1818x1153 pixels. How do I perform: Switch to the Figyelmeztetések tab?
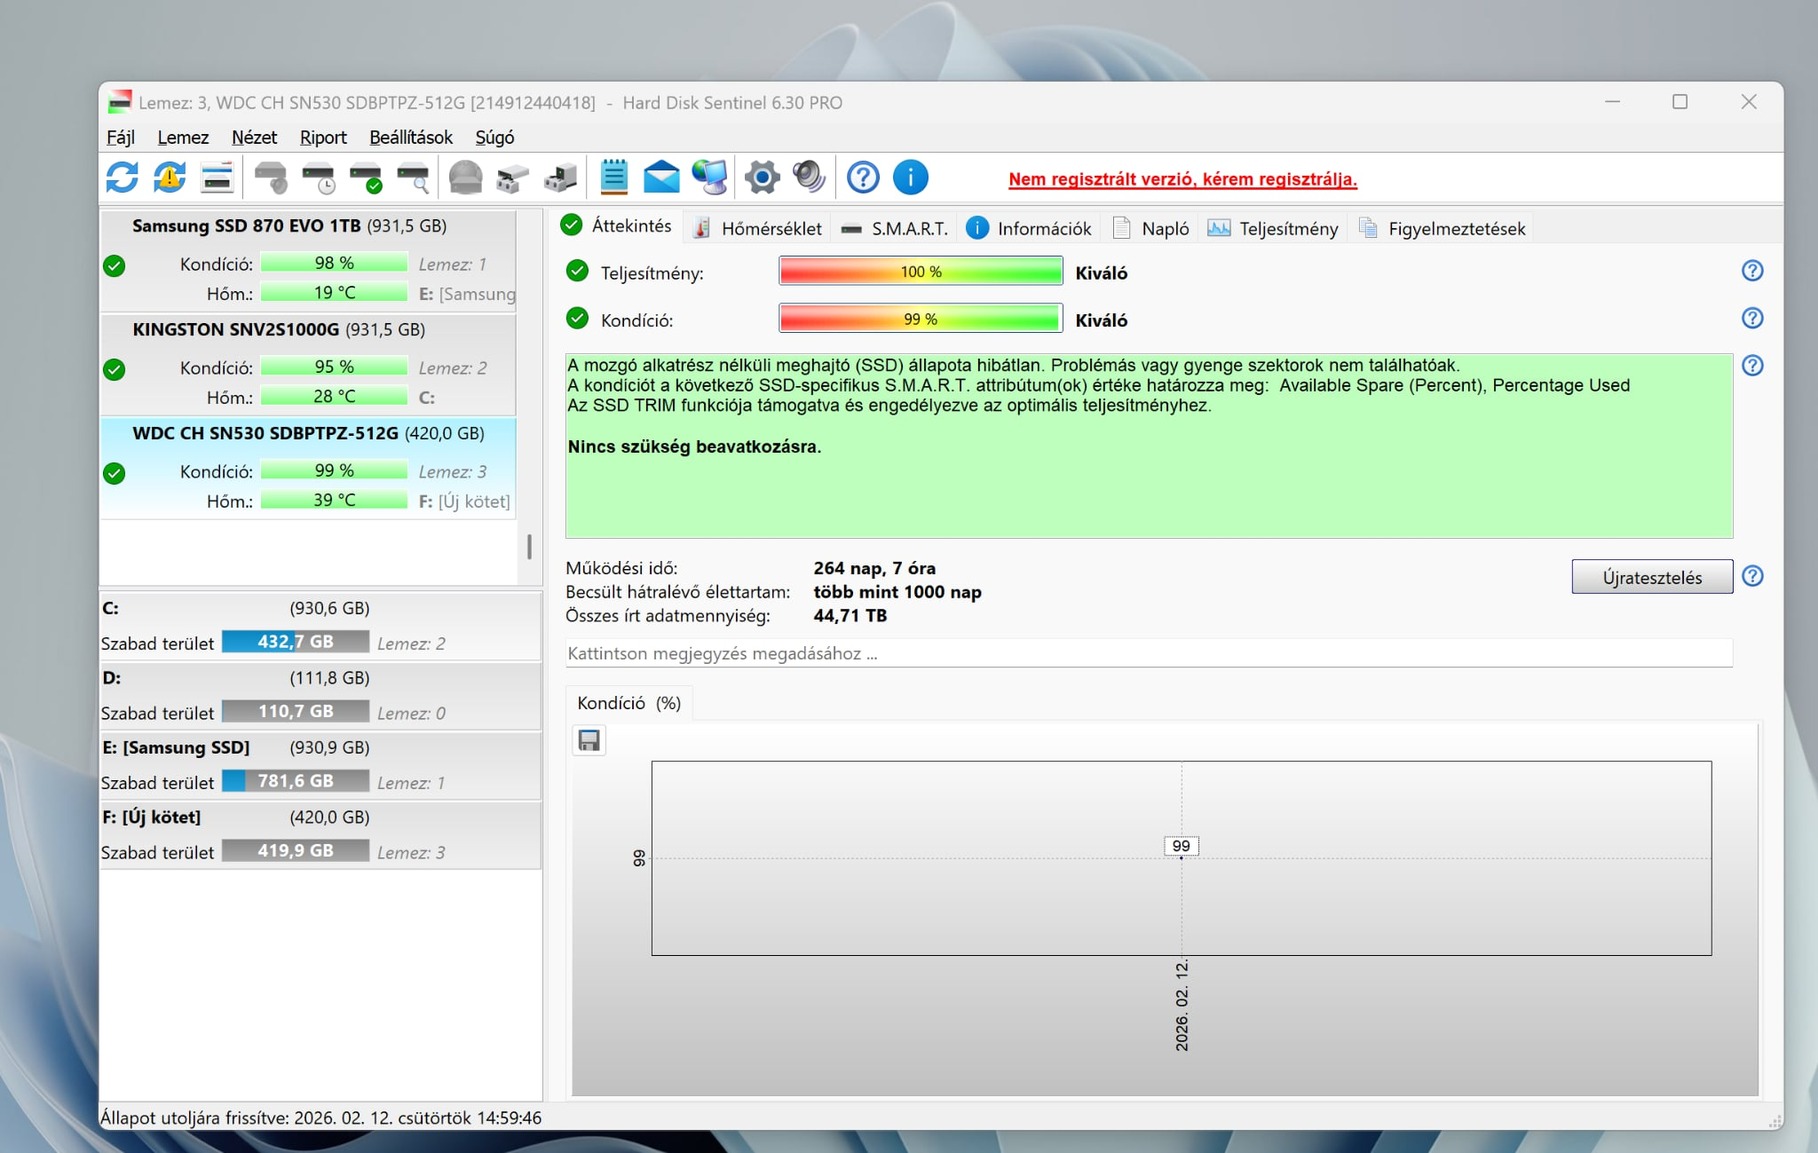(x=1442, y=228)
